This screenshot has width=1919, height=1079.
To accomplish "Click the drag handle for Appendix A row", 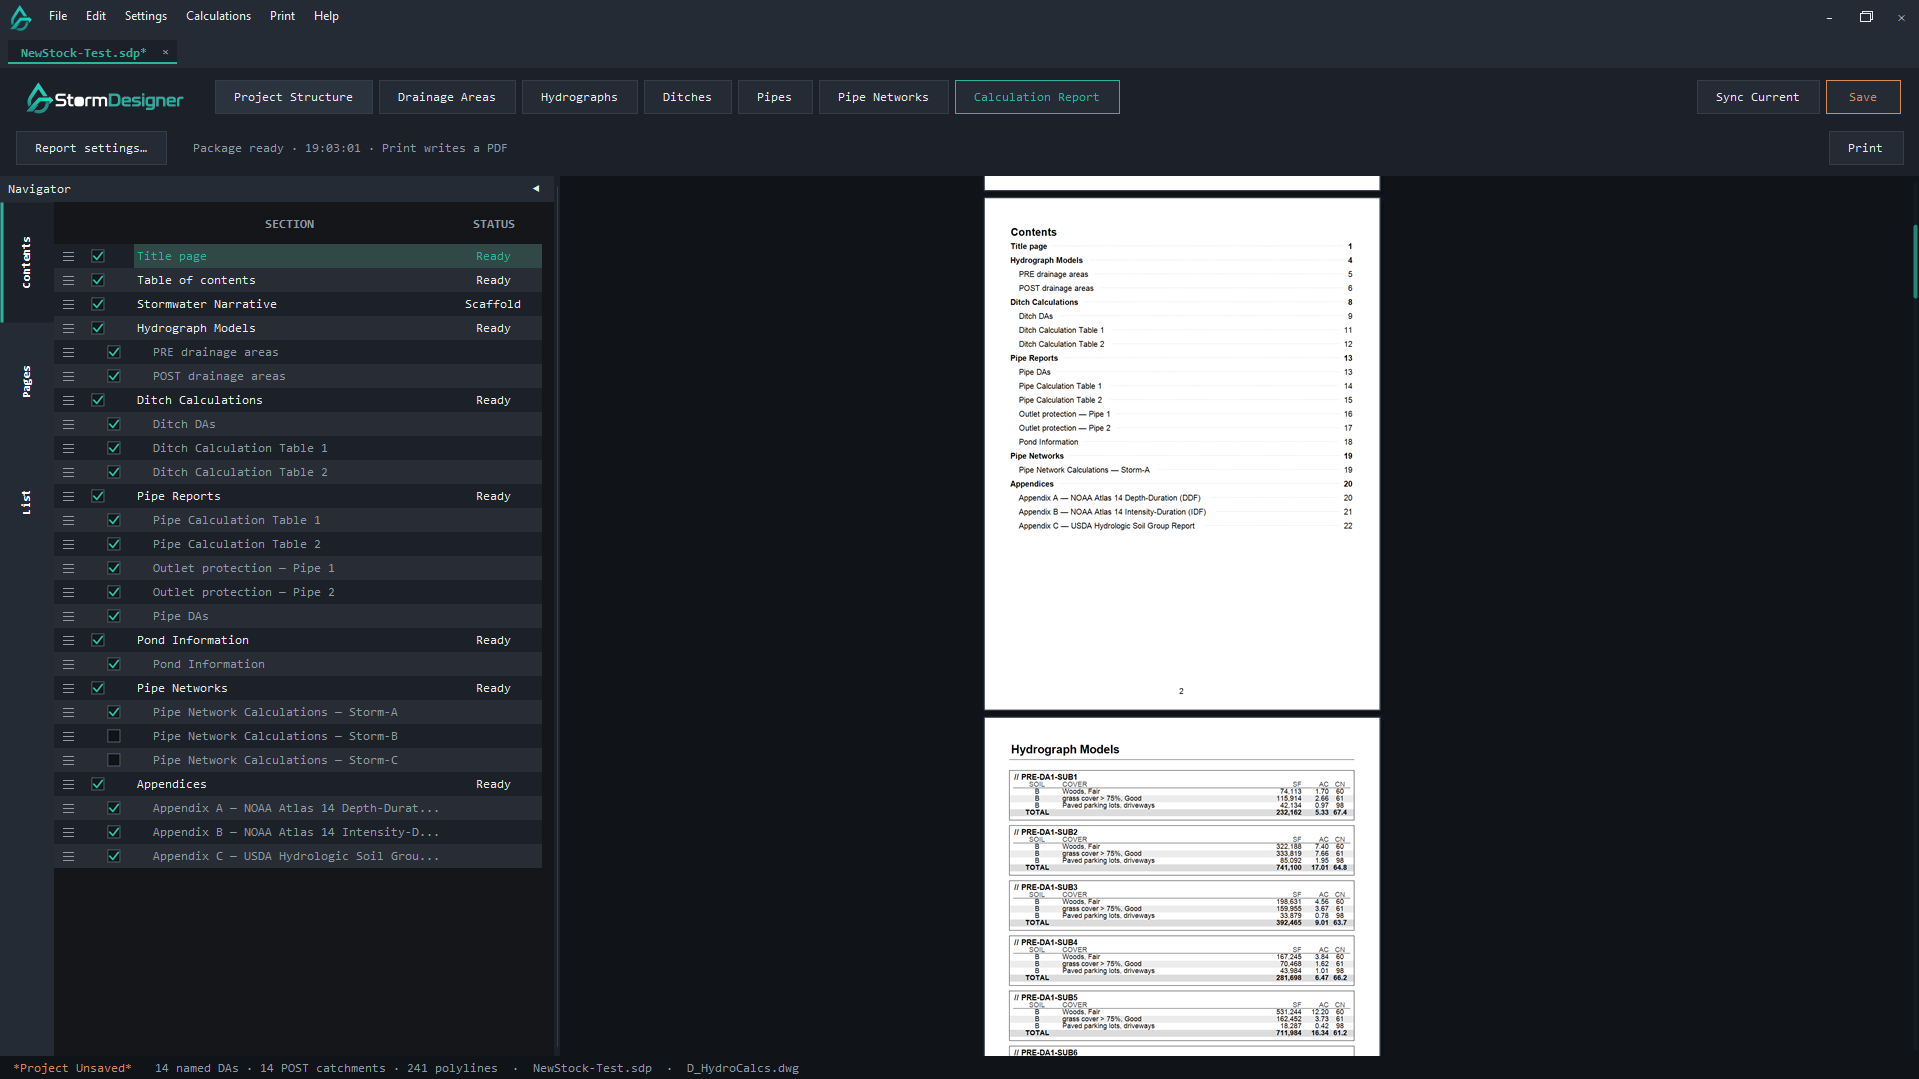I will pos(68,808).
